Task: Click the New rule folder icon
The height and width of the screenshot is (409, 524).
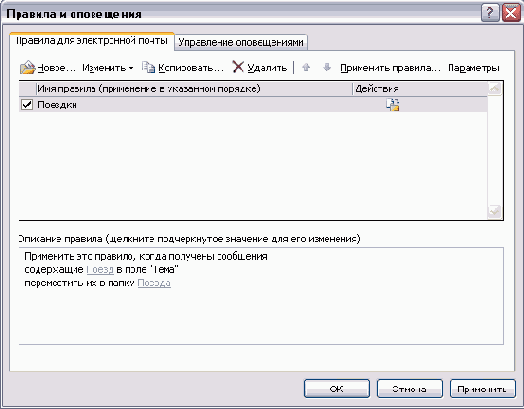Action: tap(27, 67)
